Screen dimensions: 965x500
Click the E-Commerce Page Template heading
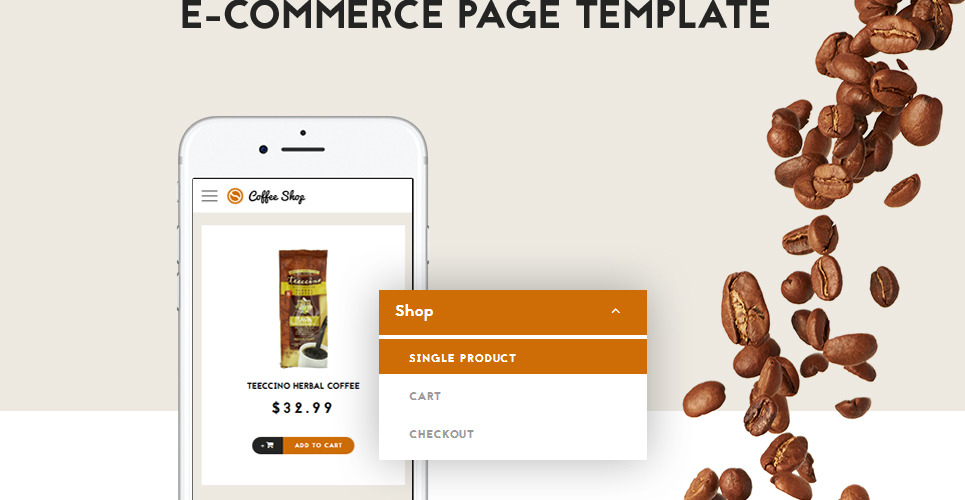tap(475, 15)
